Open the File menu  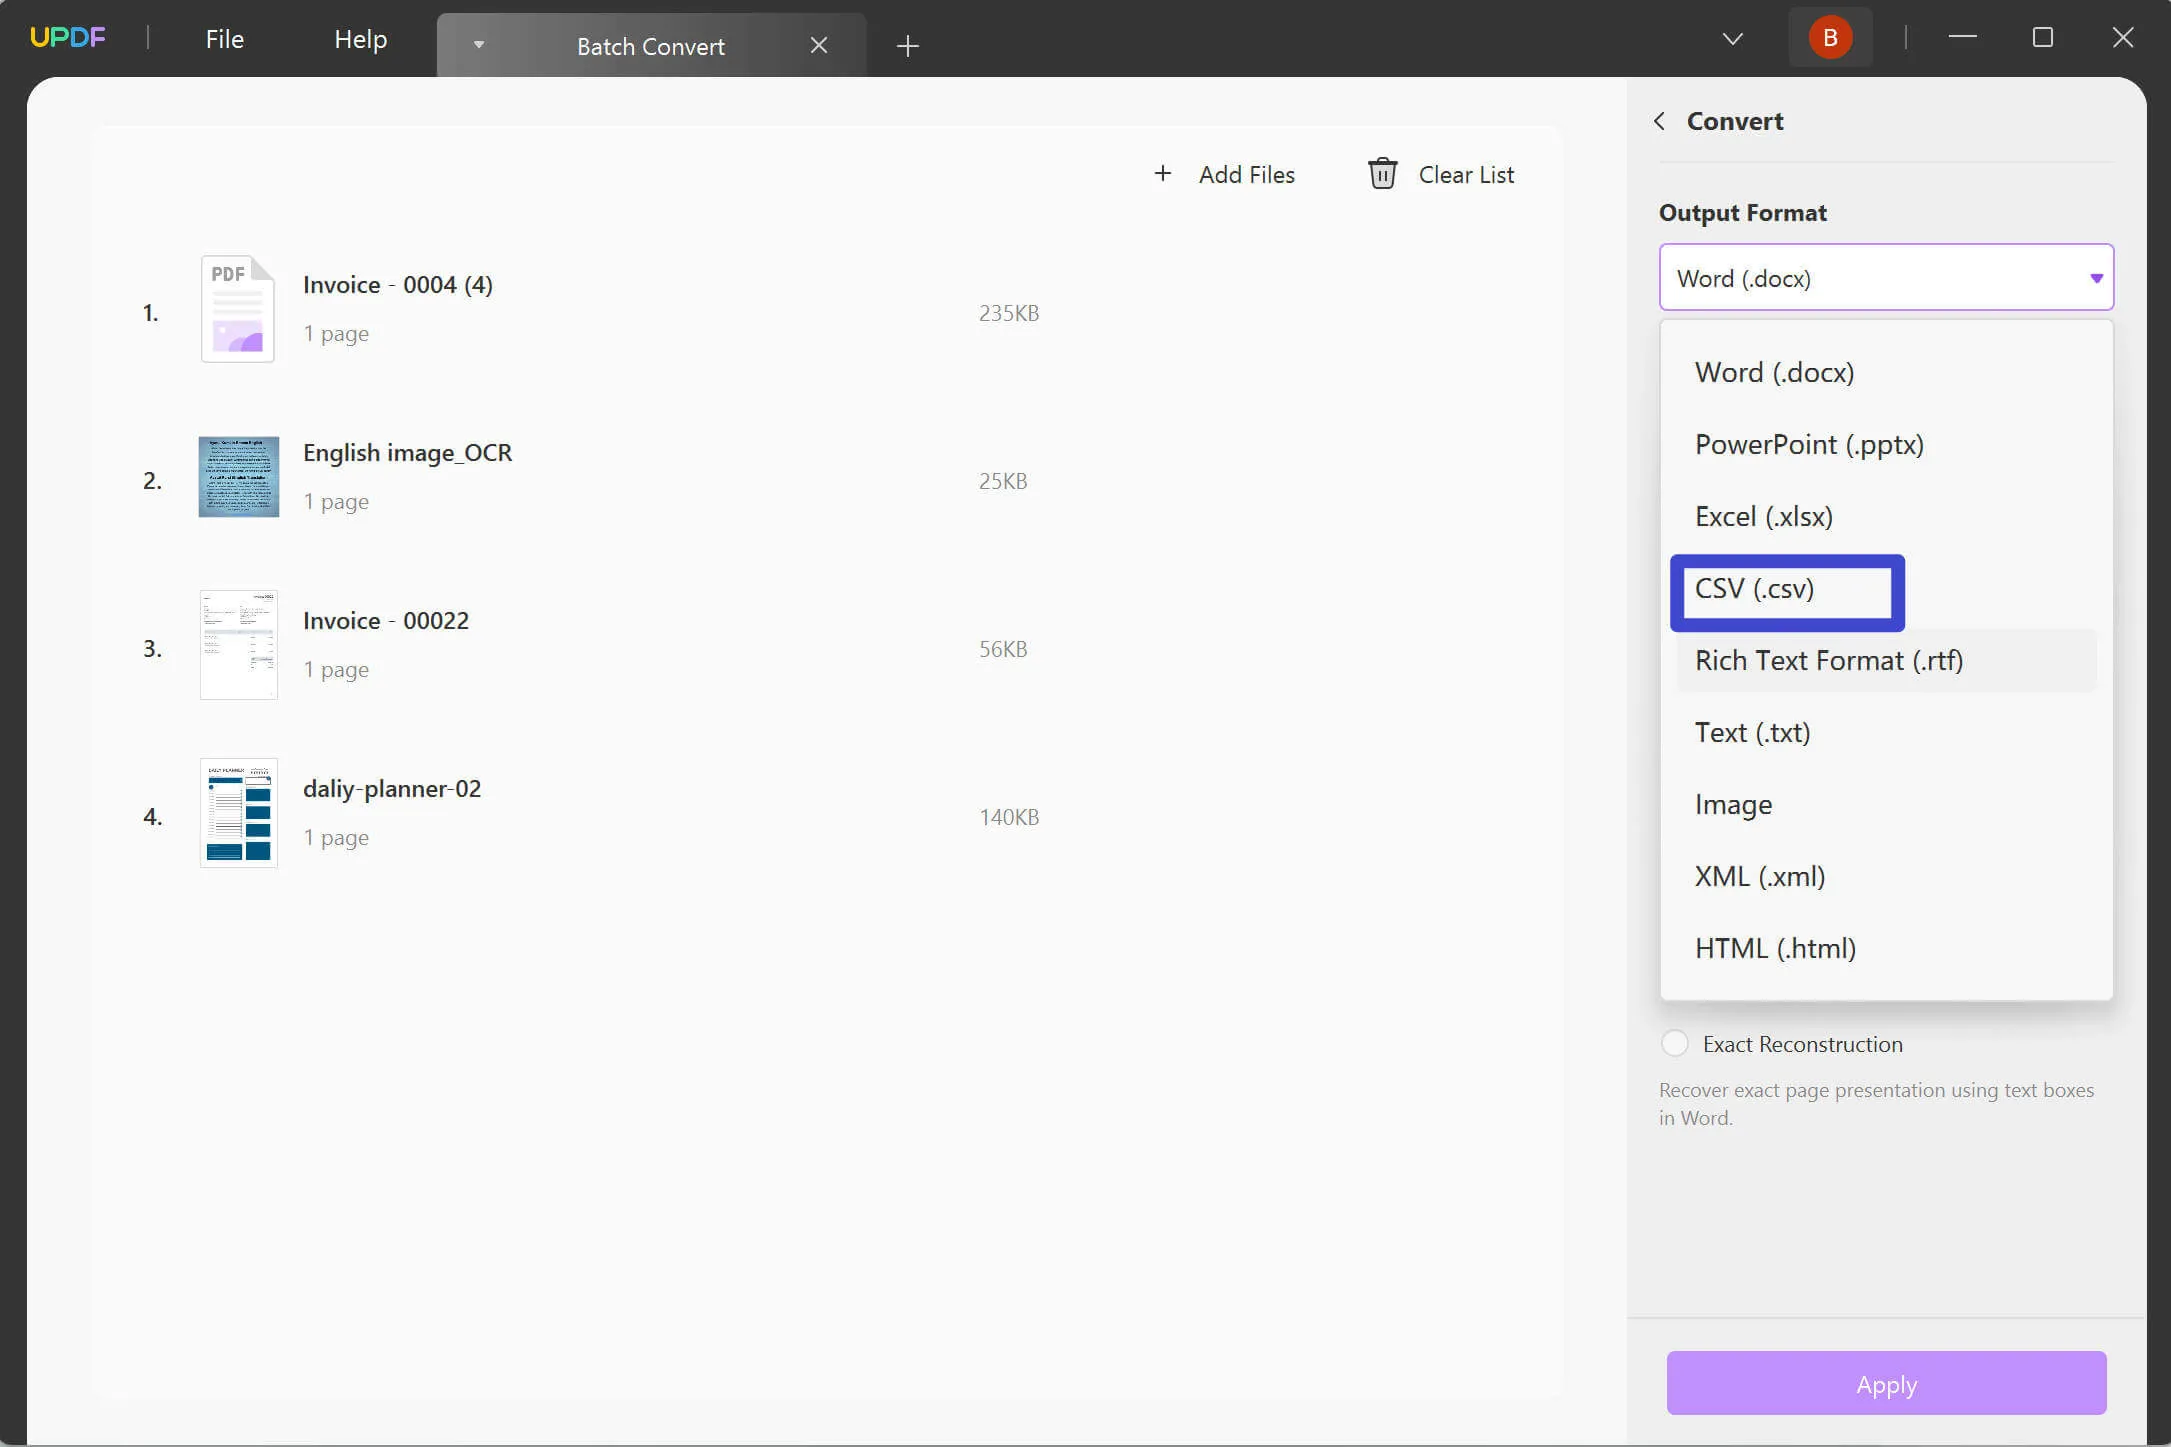[224, 37]
